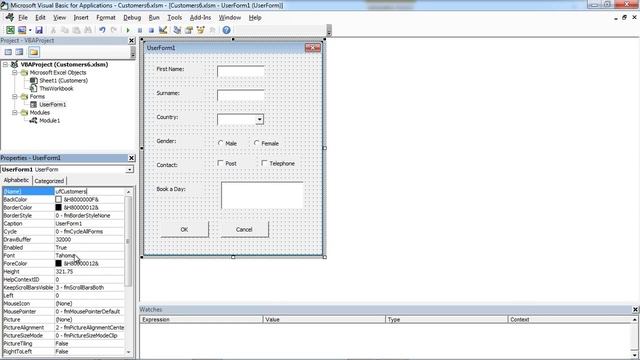Click the View Code icon in Project pane
640x360 pixels.
[x=8, y=52]
